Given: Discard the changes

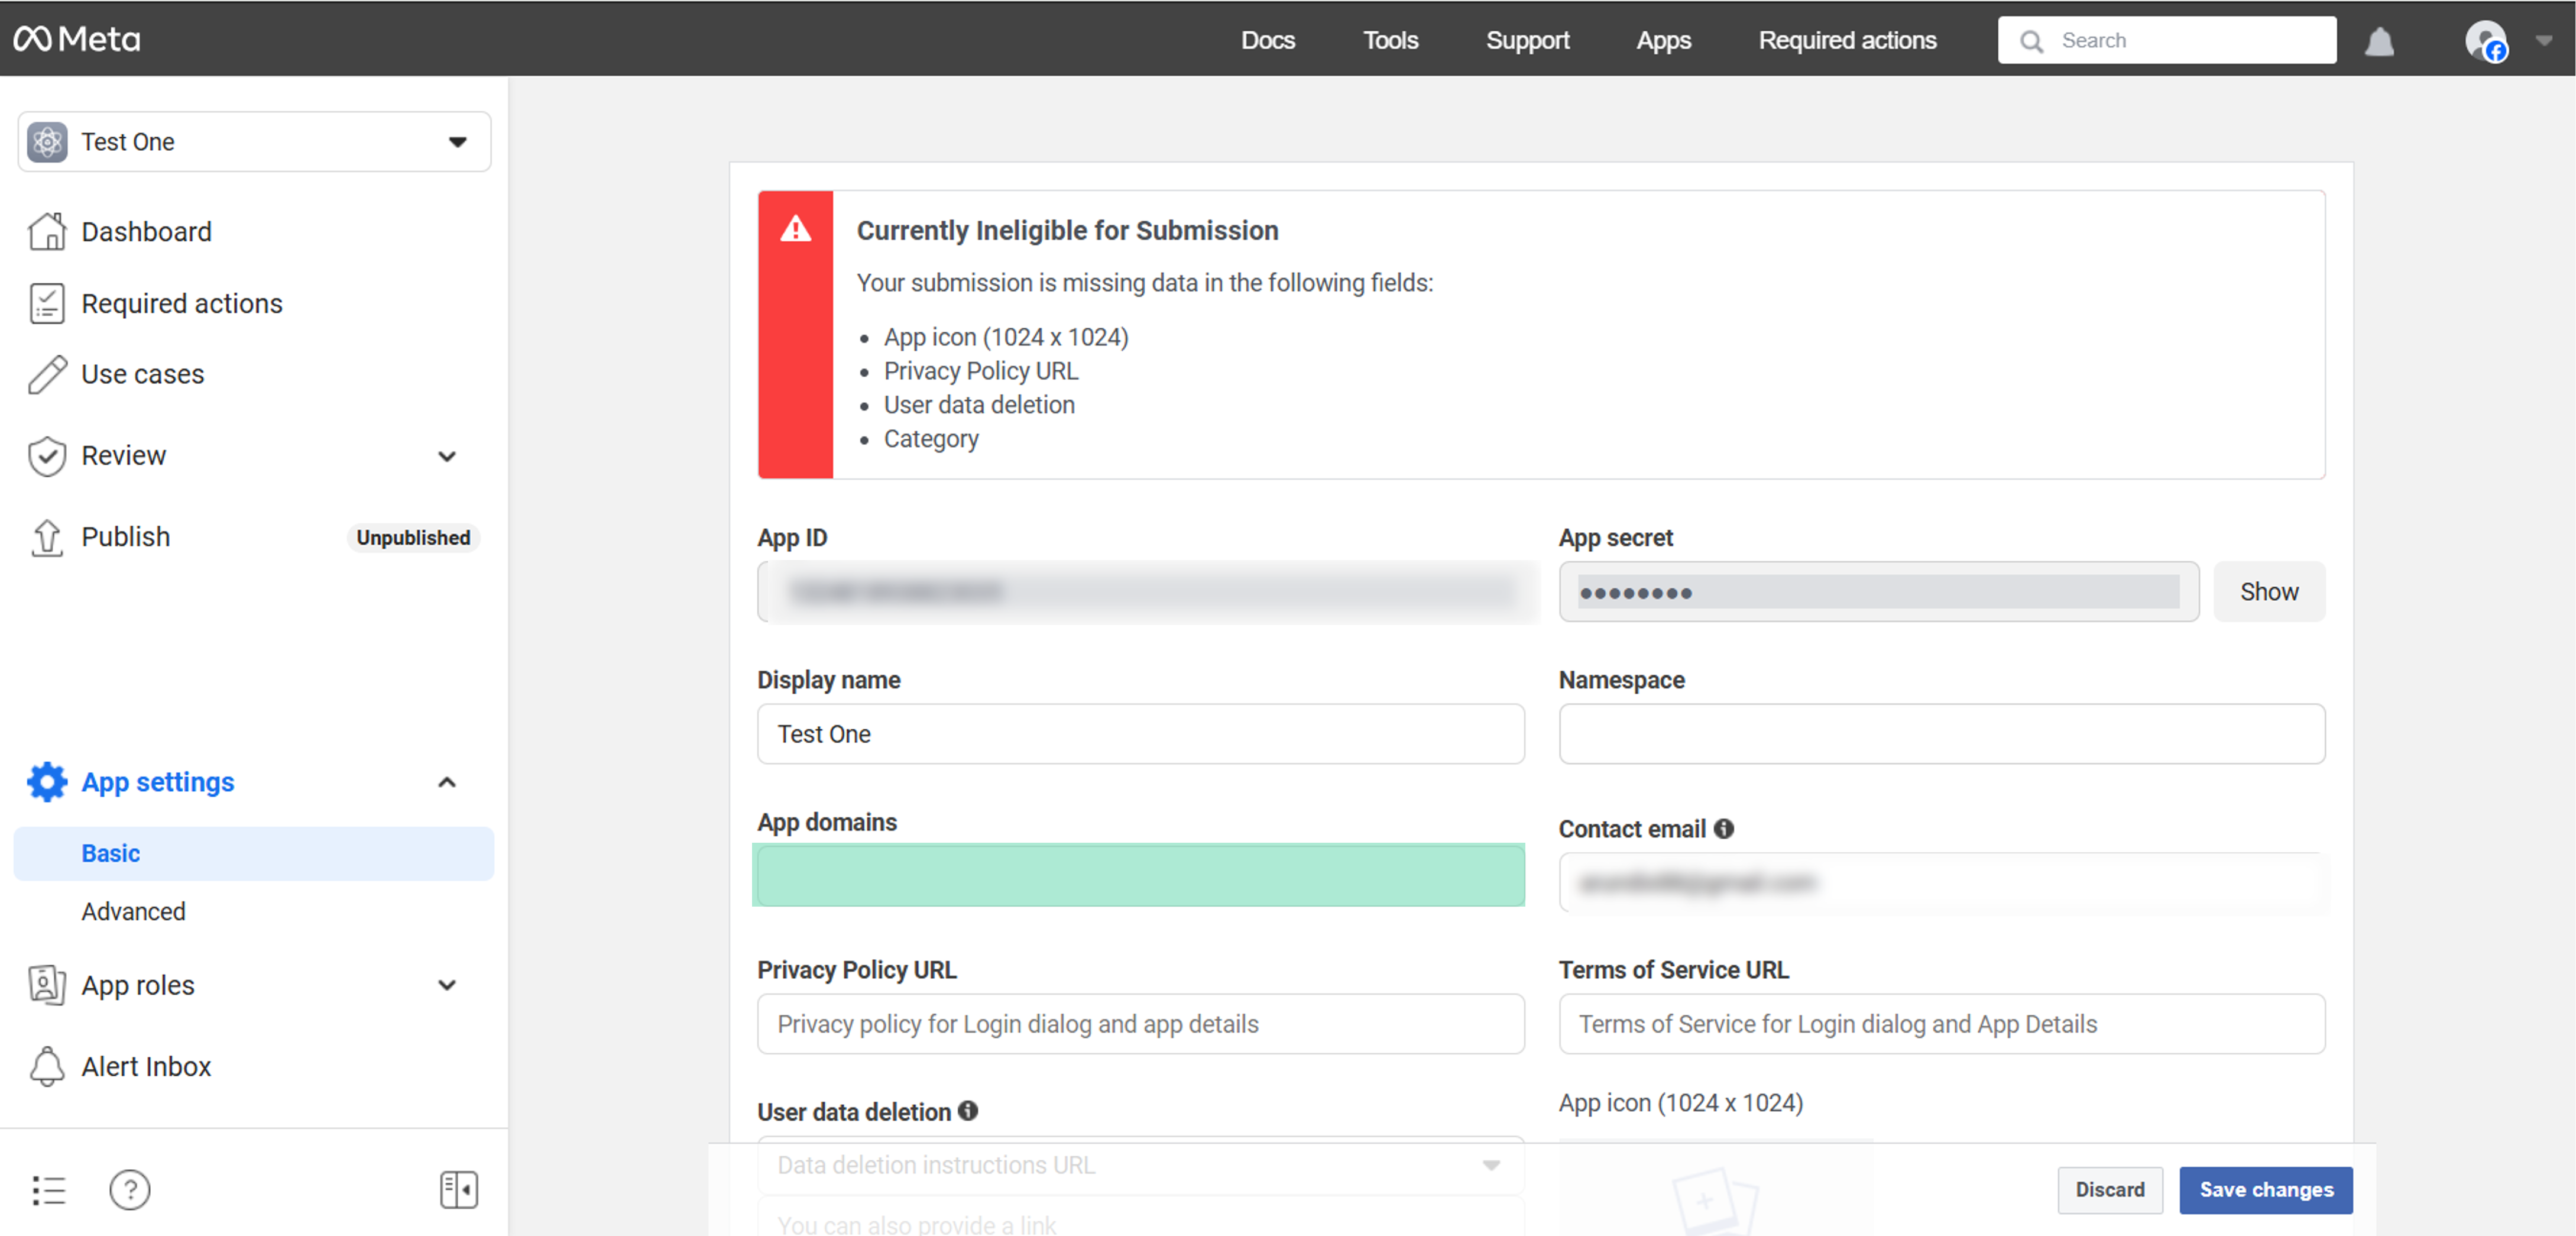Looking at the screenshot, I should click(x=2109, y=1190).
